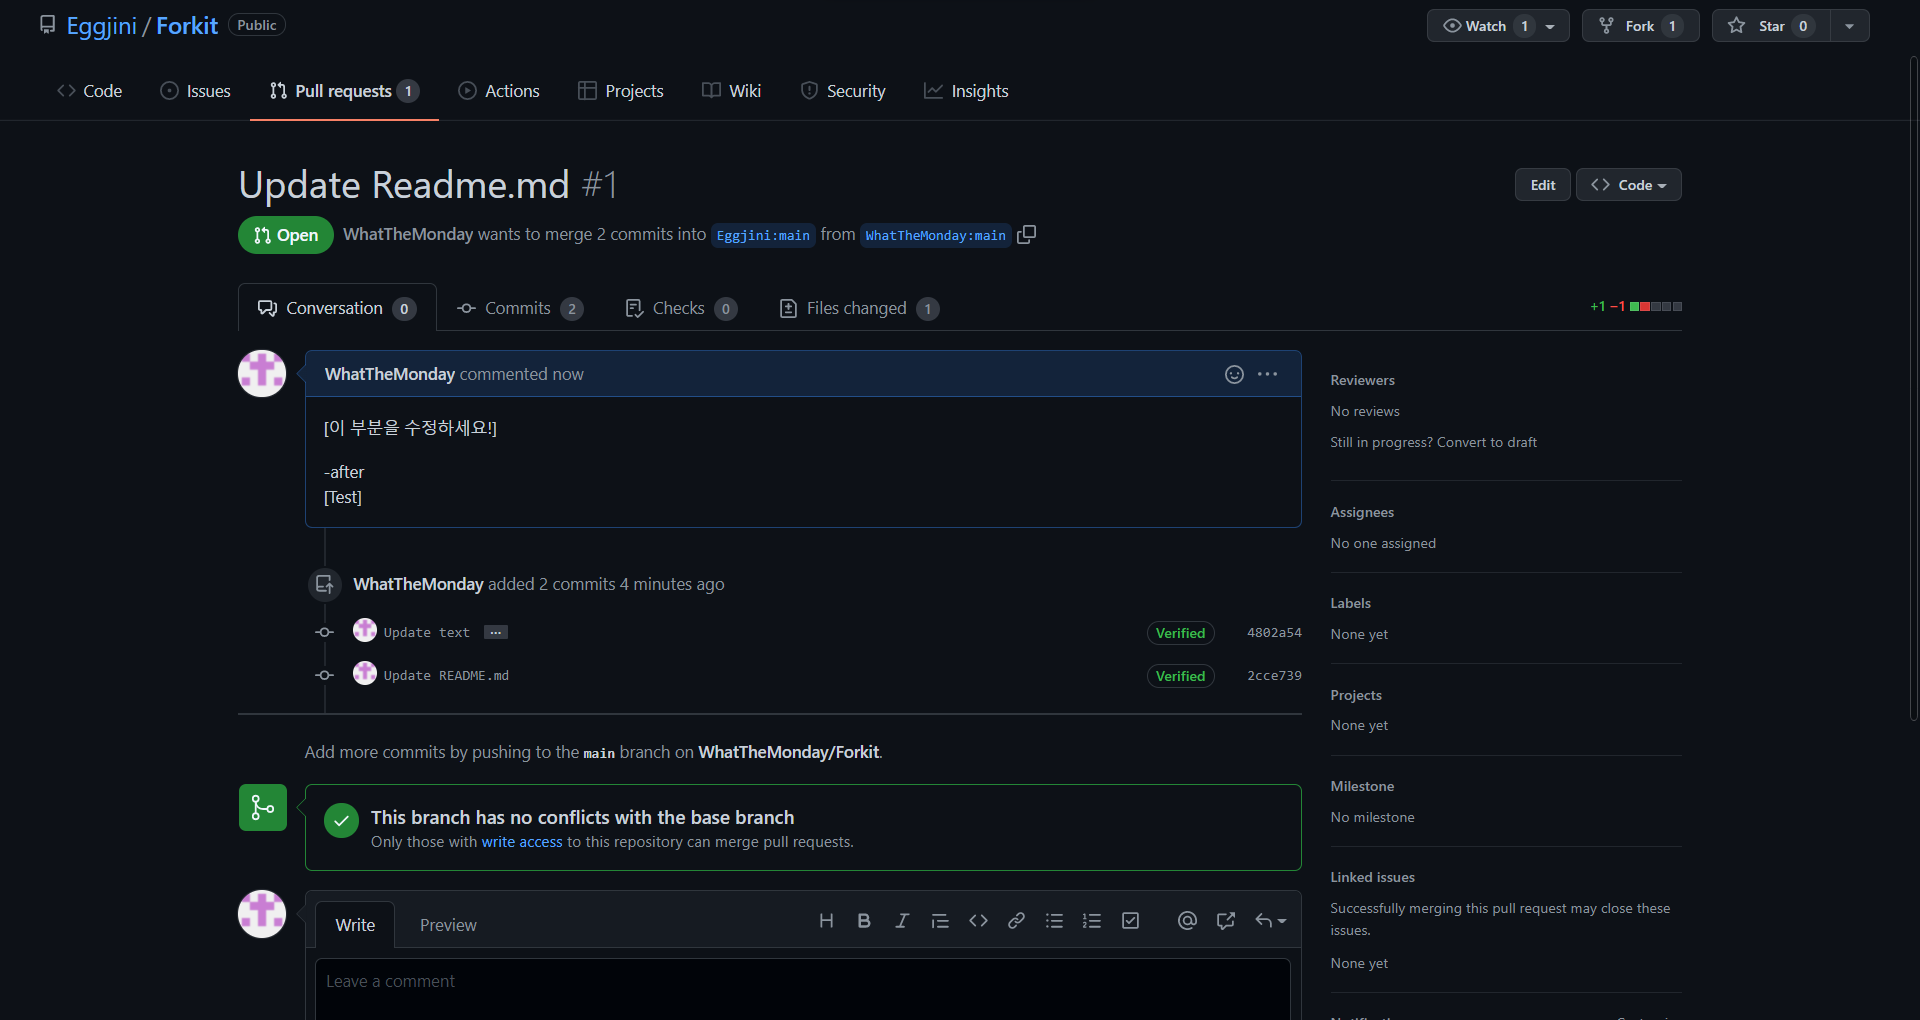Click the WhatTheMonday:main head branch label

point(935,235)
